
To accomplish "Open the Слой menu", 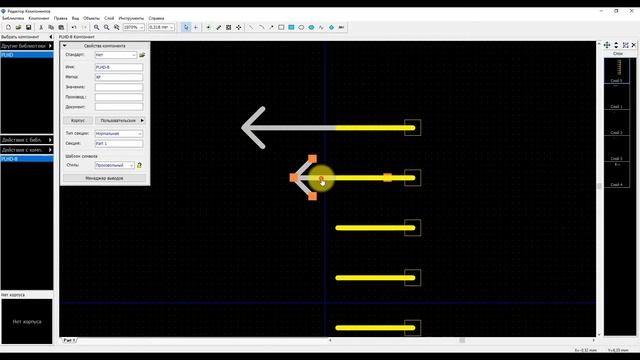I will click(109, 18).
